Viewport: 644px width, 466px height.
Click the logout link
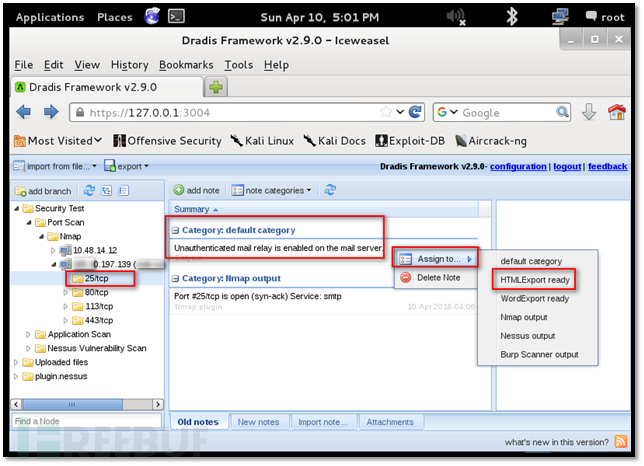tap(567, 167)
